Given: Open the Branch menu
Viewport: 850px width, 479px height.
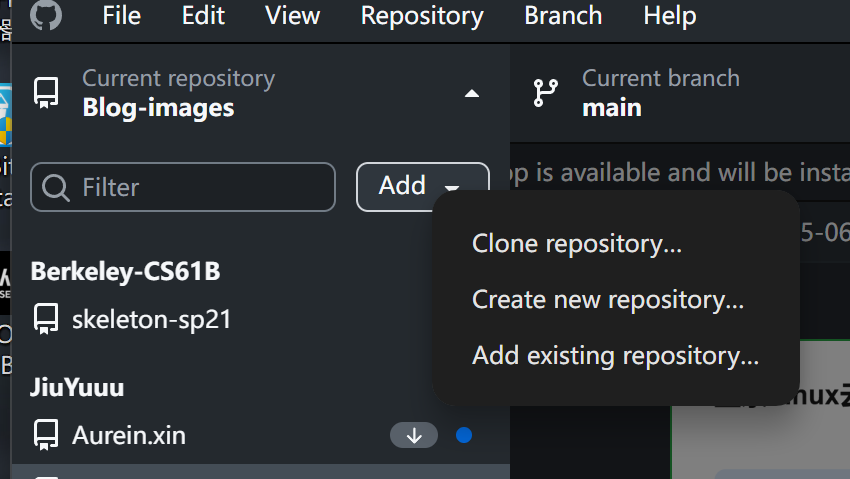Looking at the screenshot, I should tap(563, 15).
